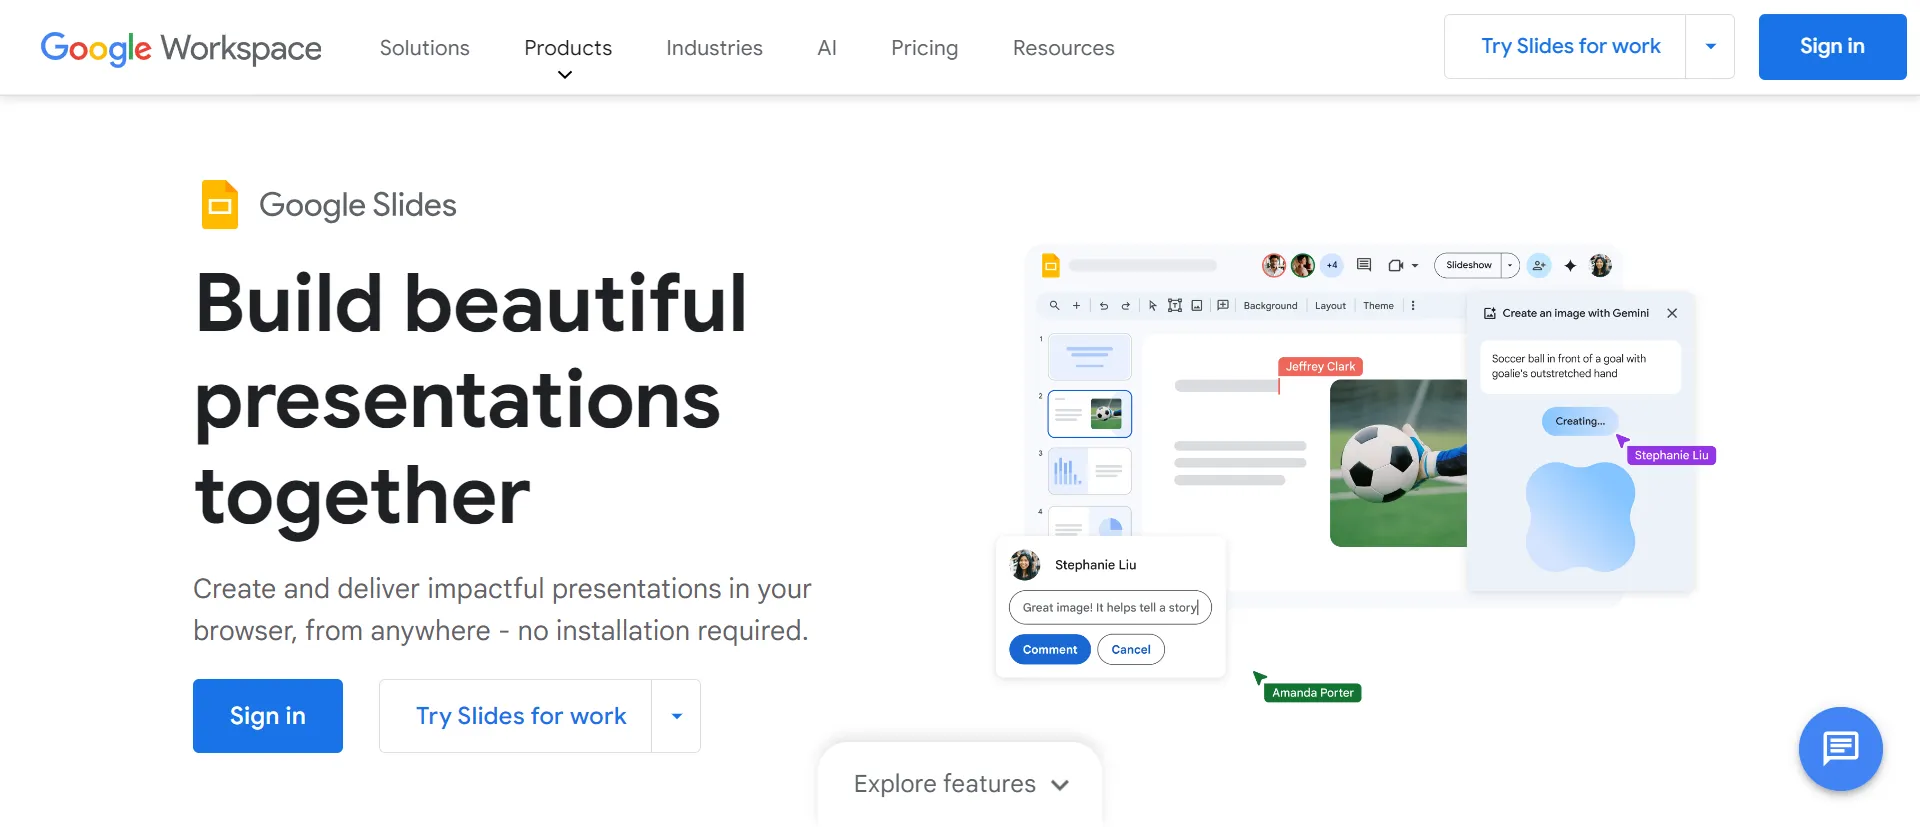Select the text box tool
The height and width of the screenshot is (827, 1920).
click(1175, 306)
